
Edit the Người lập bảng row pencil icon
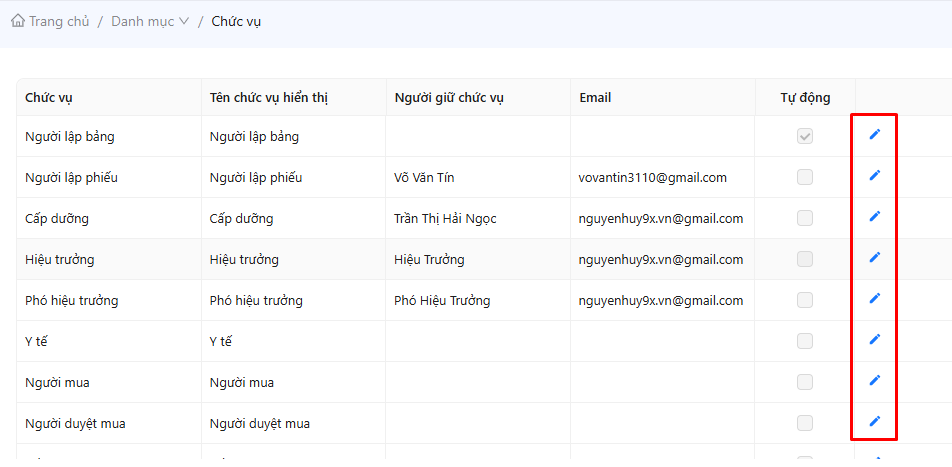874,135
